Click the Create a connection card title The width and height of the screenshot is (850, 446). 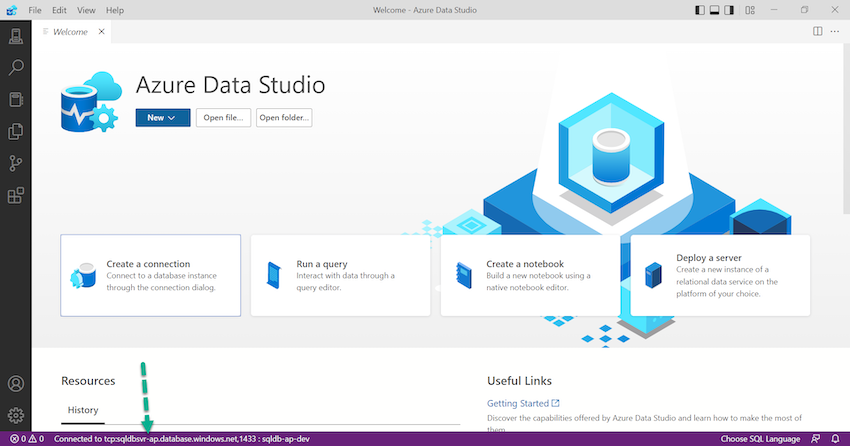point(148,264)
